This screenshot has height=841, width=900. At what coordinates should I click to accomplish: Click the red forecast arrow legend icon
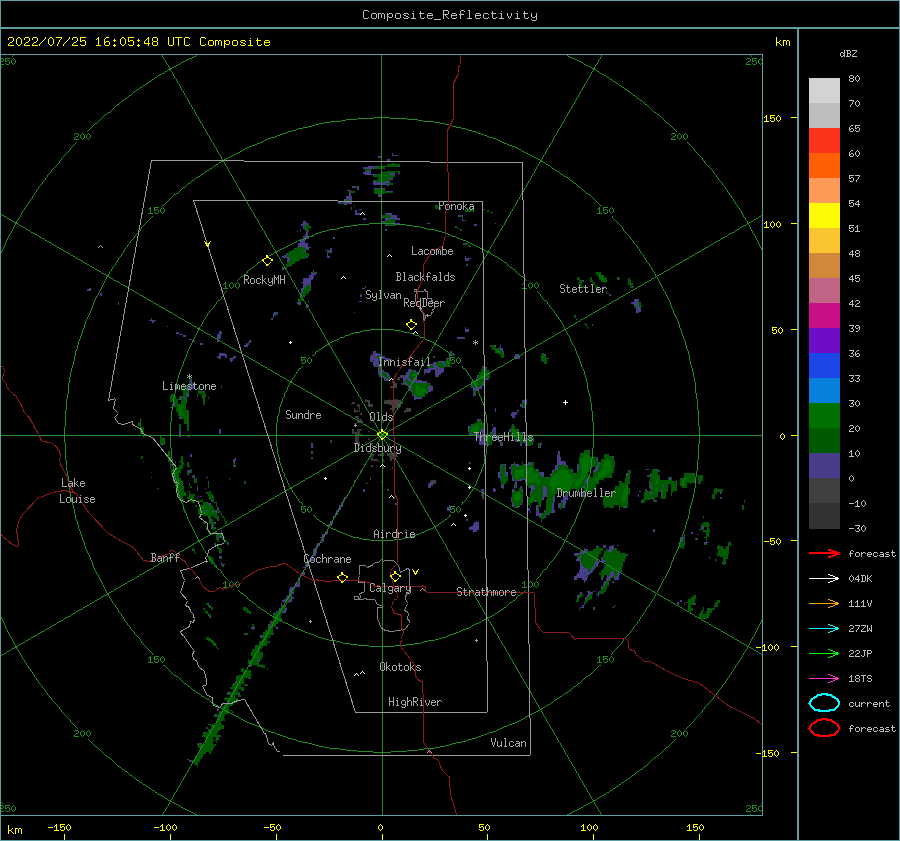pyautogui.click(x=824, y=553)
